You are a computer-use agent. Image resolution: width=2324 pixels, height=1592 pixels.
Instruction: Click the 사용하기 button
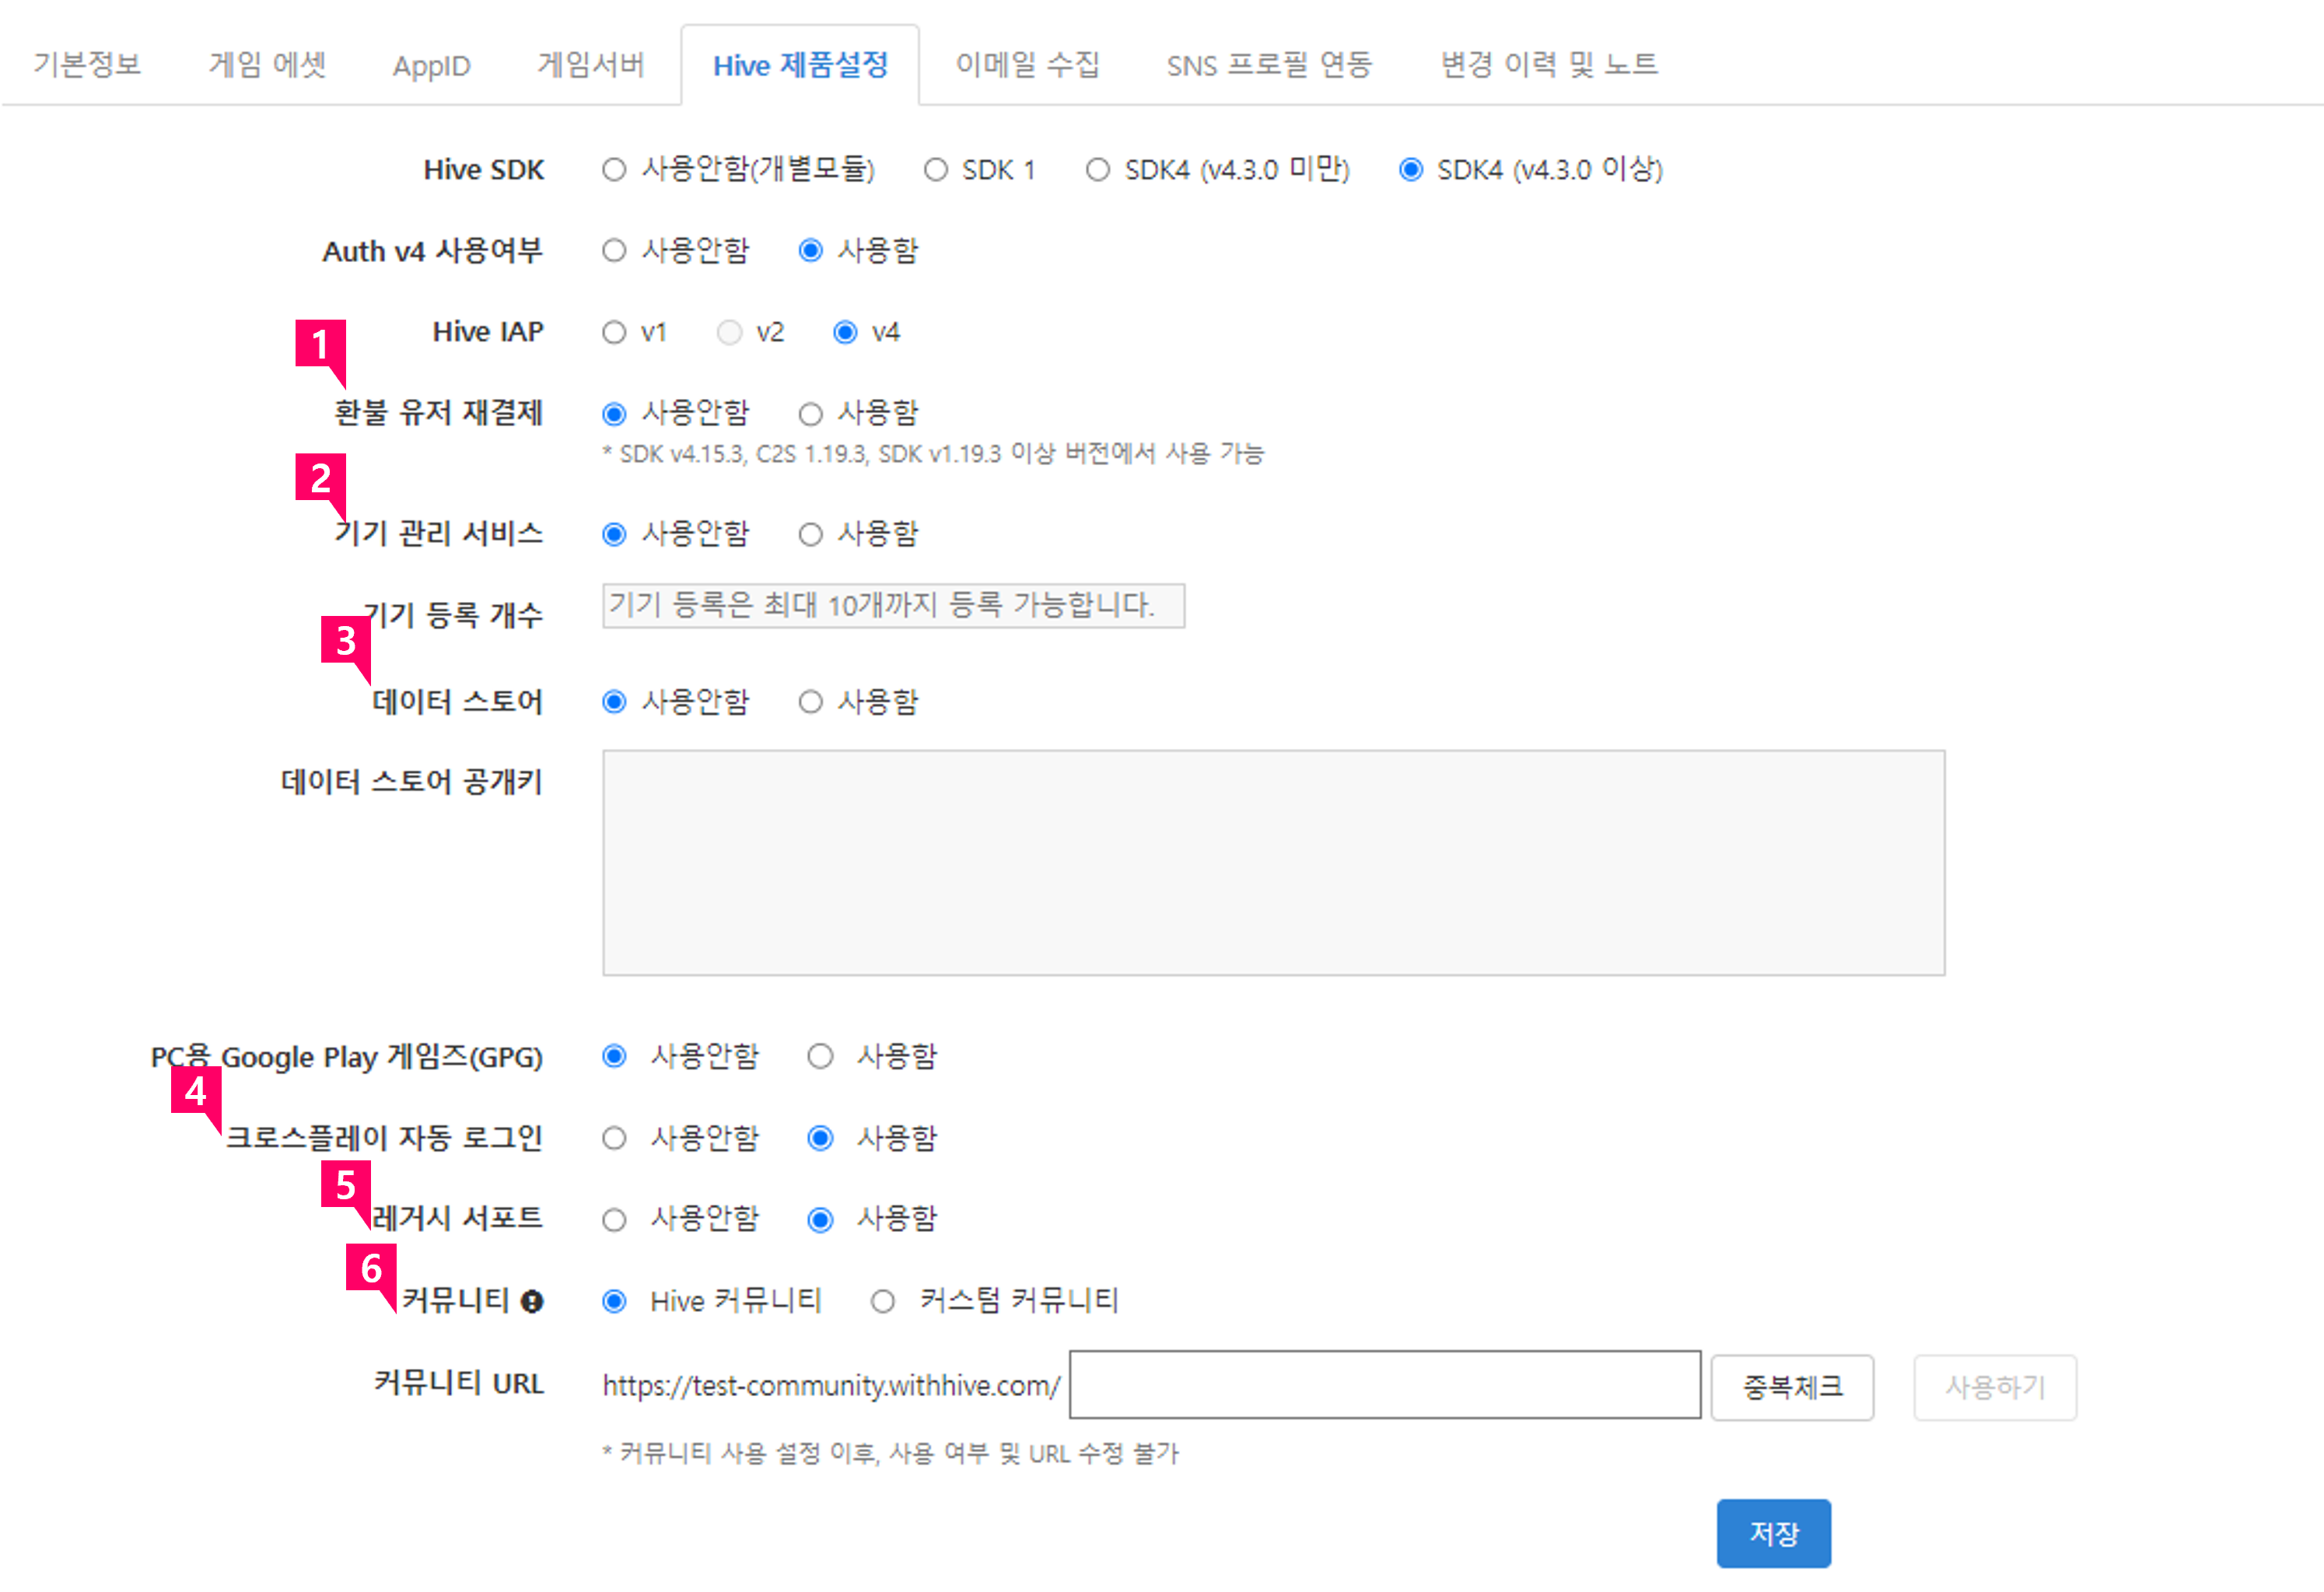[1995, 1387]
